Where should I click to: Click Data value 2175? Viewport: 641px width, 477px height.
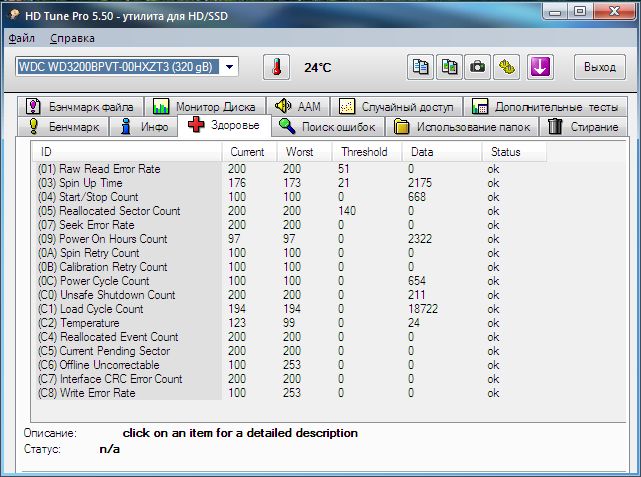click(420, 183)
